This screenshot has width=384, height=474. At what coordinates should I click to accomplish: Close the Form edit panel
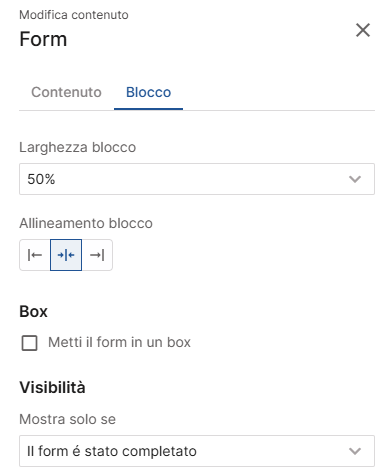363,30
